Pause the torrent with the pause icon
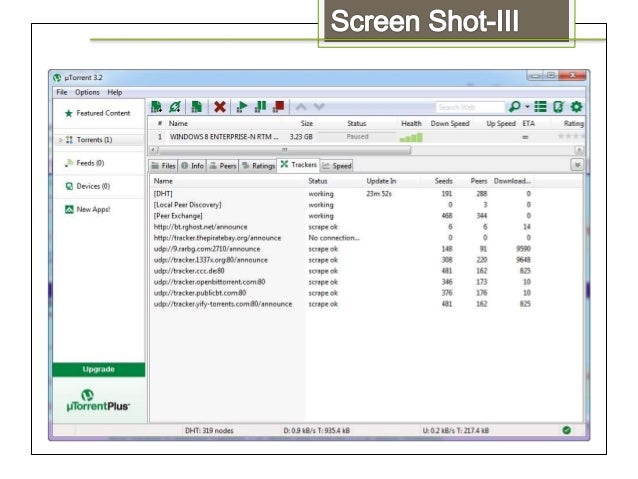The image size is (638, 479). (x=260, y=107)
